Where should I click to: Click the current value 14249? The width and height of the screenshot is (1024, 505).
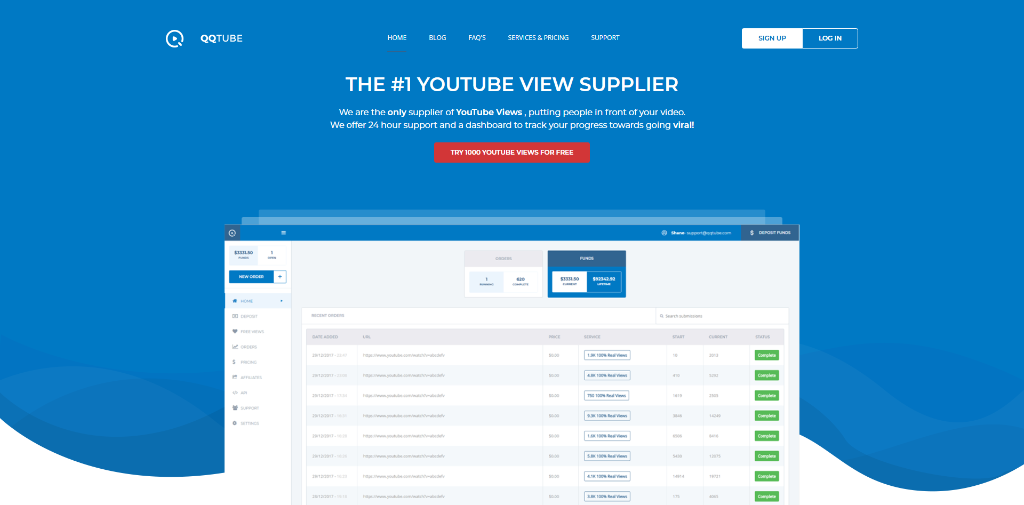716,416
